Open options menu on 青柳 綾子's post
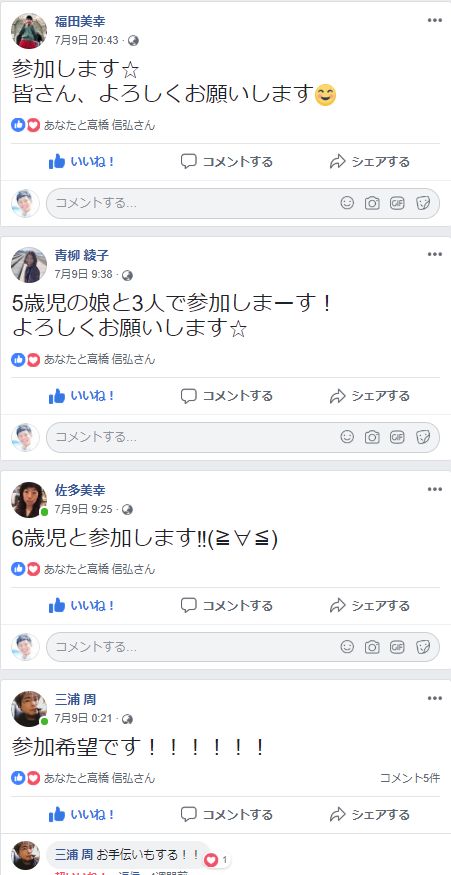 coord(434,254)
